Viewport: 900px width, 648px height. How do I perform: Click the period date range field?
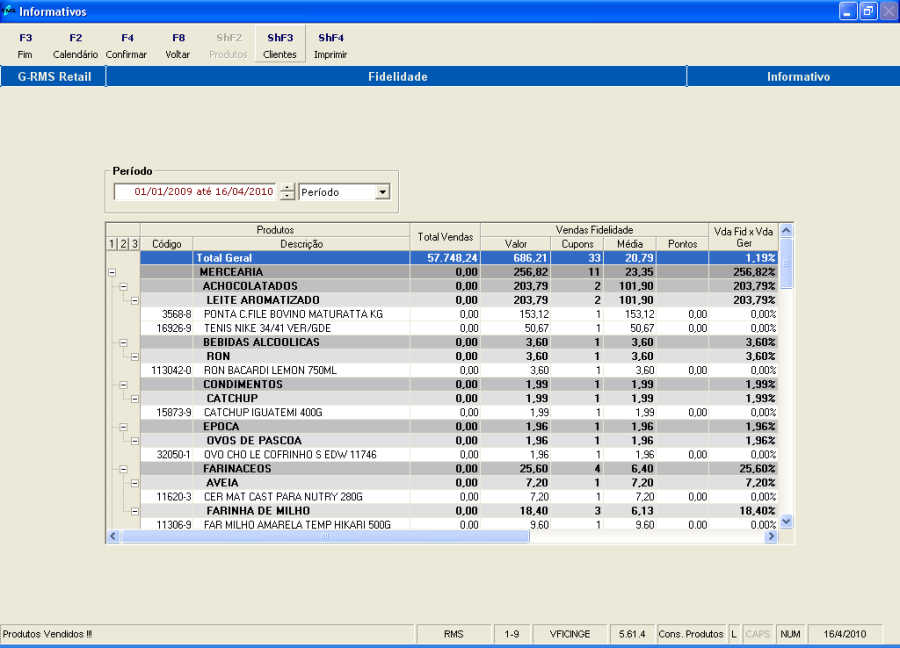pos(195,192)
